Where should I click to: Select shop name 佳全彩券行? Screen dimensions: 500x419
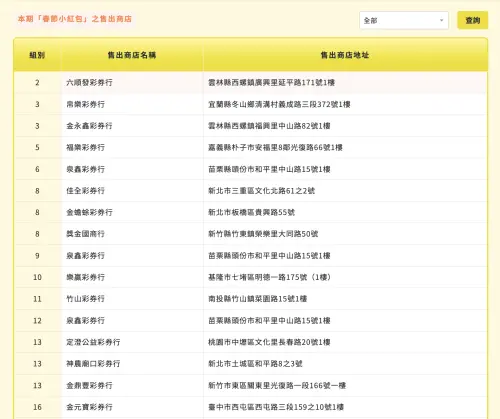(x=86, y=191)
